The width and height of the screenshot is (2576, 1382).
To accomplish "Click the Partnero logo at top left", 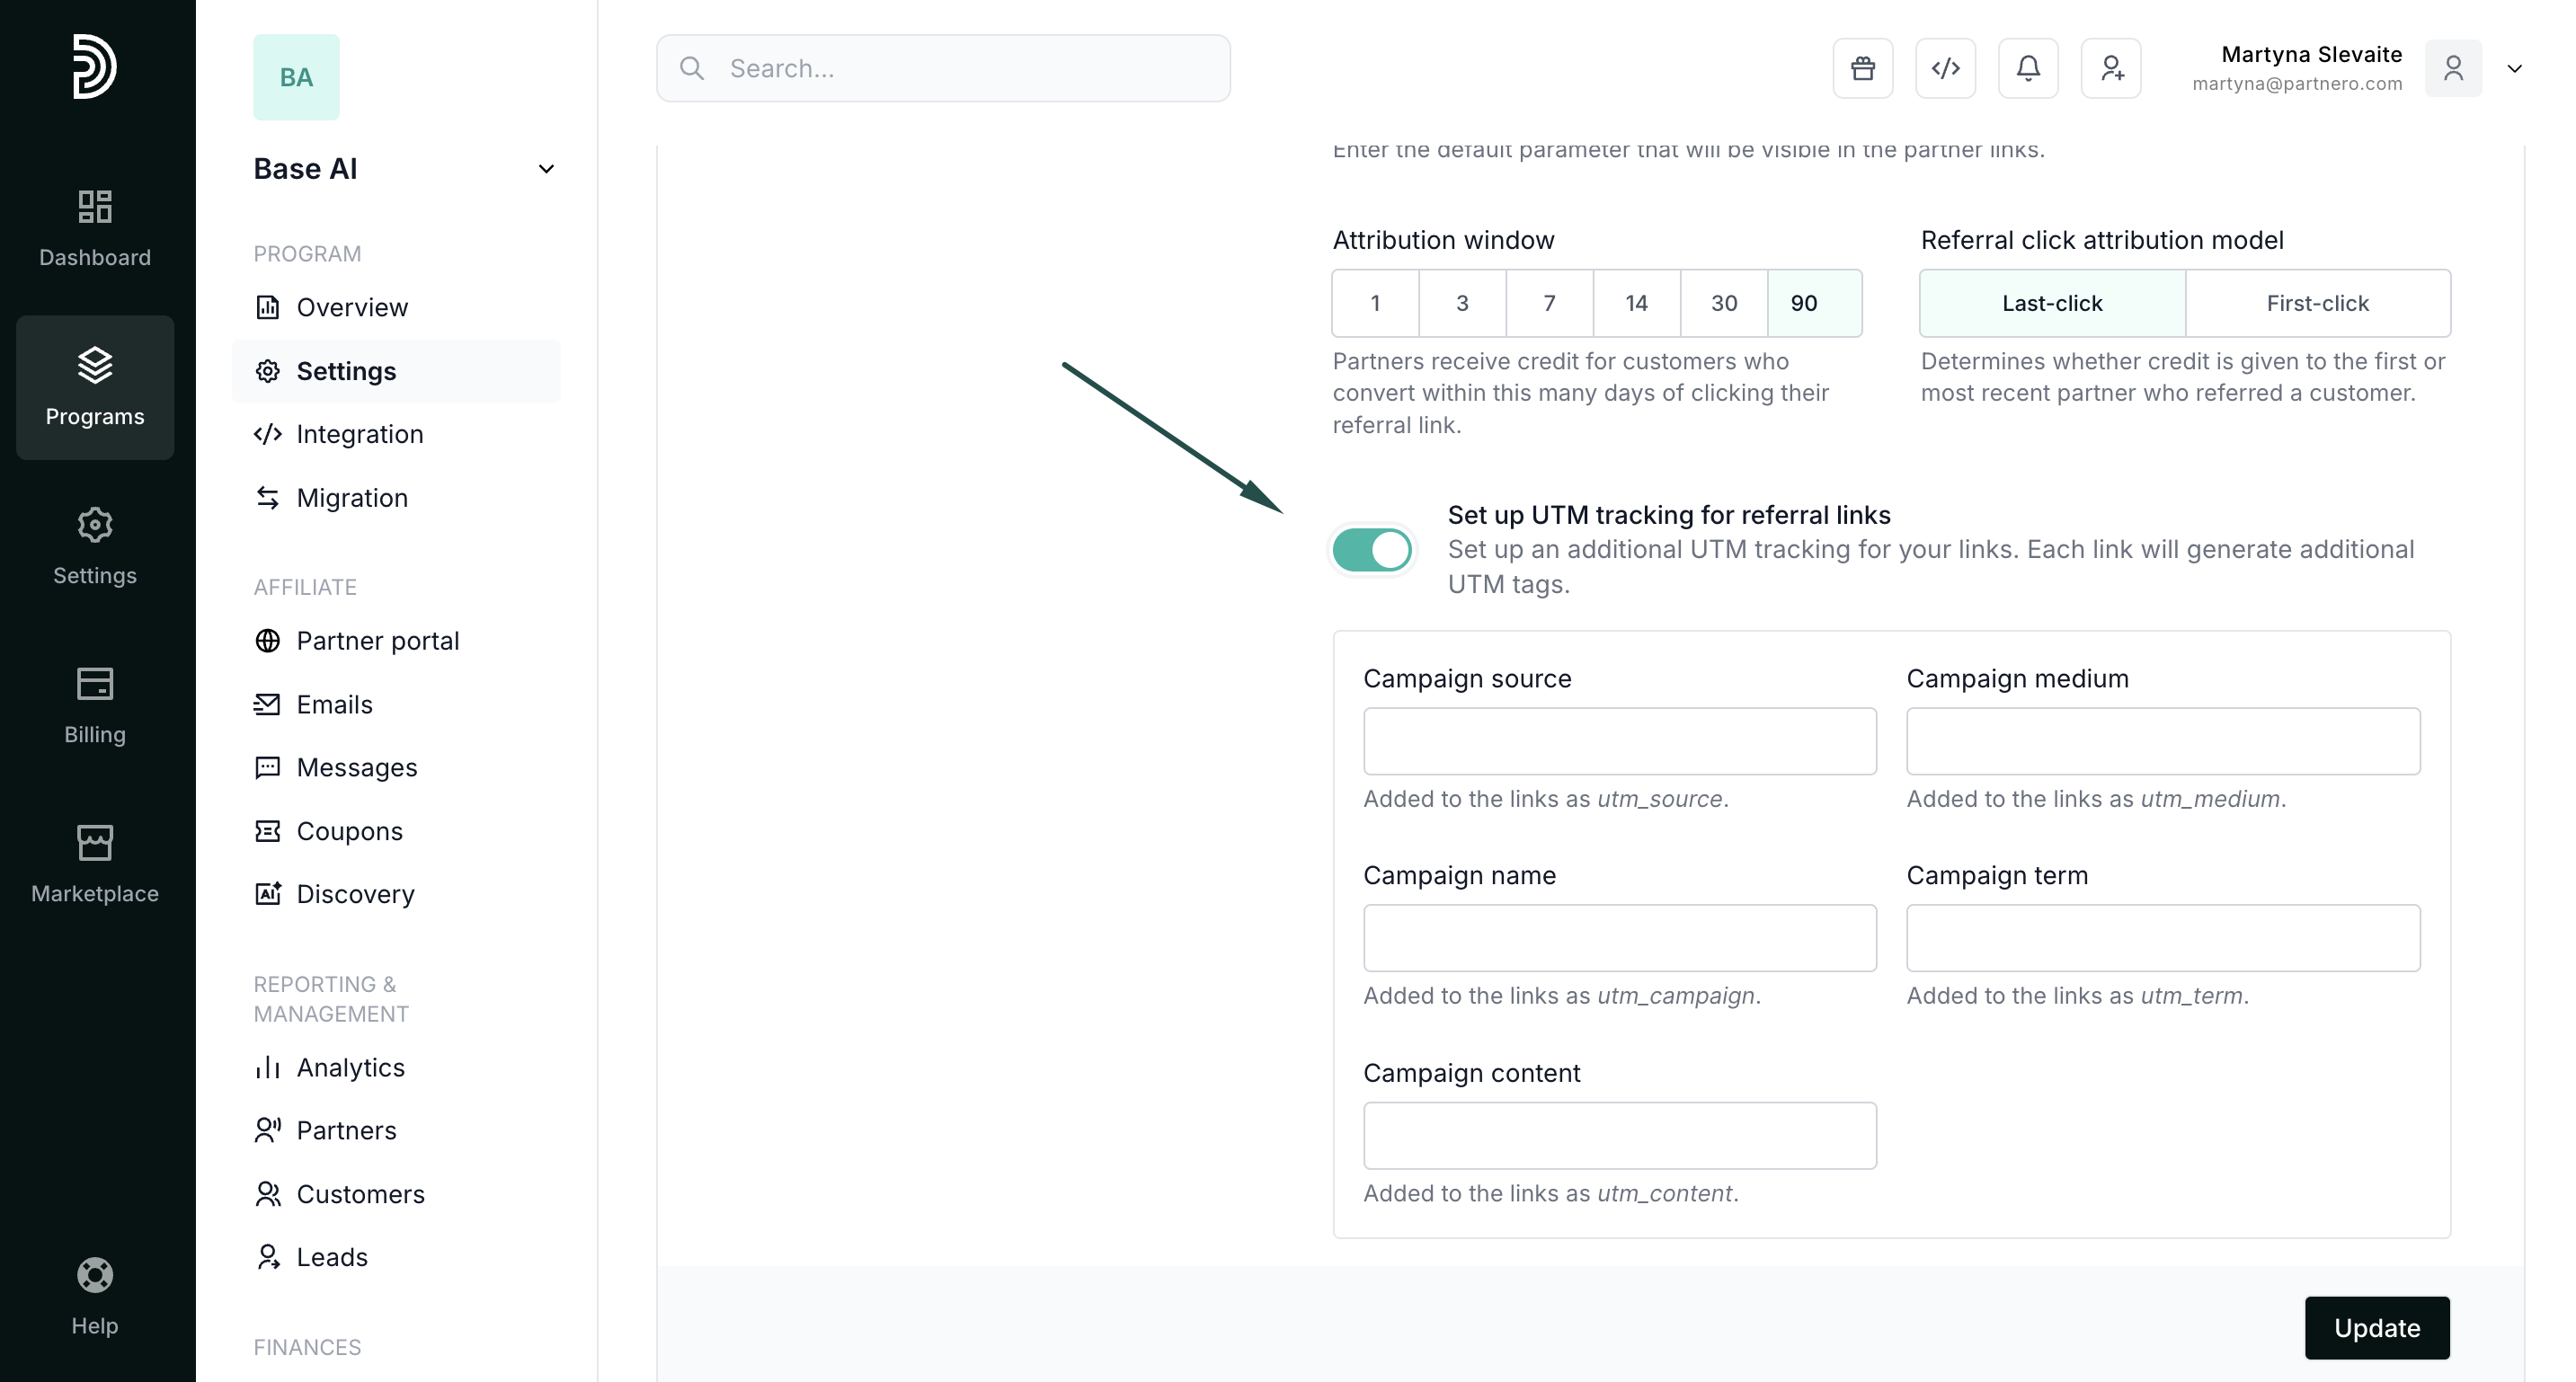I will pos(95,66).
